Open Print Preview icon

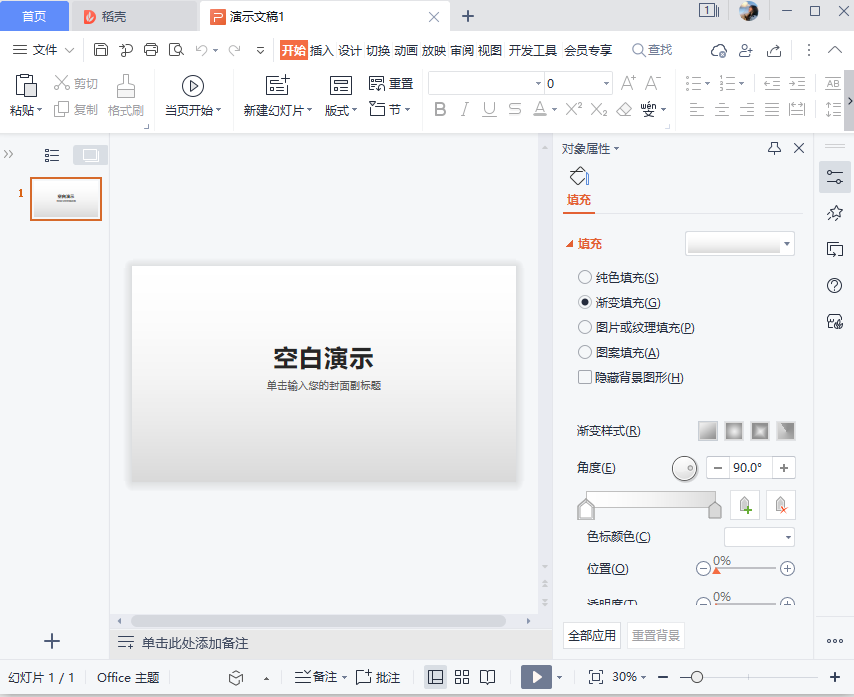pyautogui.click(x=176, y=50)
